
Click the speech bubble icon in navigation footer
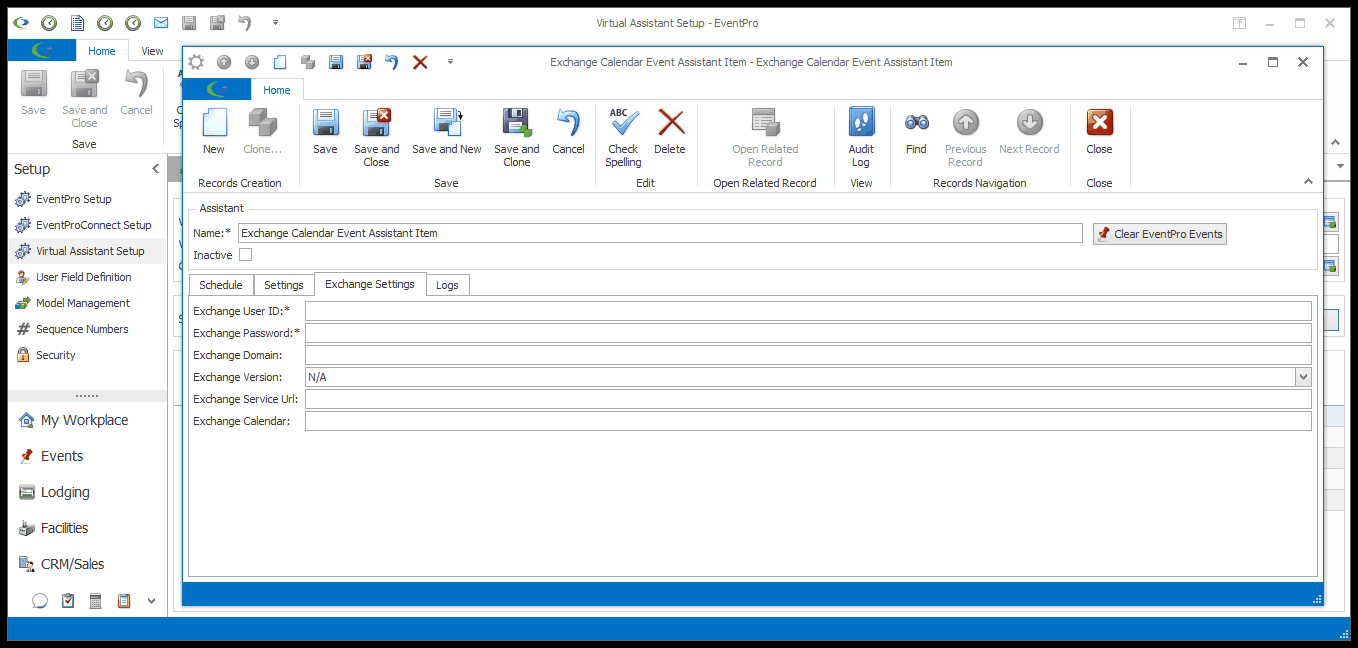[40, 601]
